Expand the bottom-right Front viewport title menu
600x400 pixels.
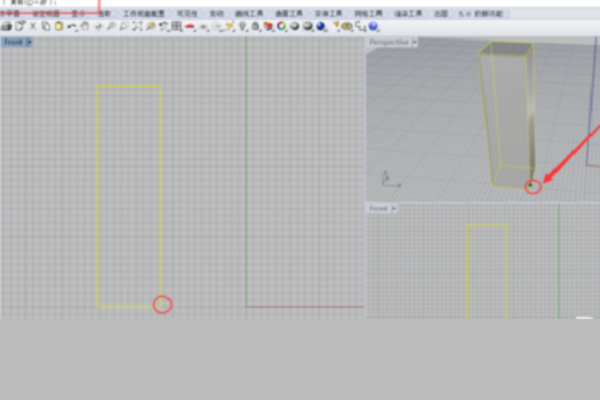[381, 208]
